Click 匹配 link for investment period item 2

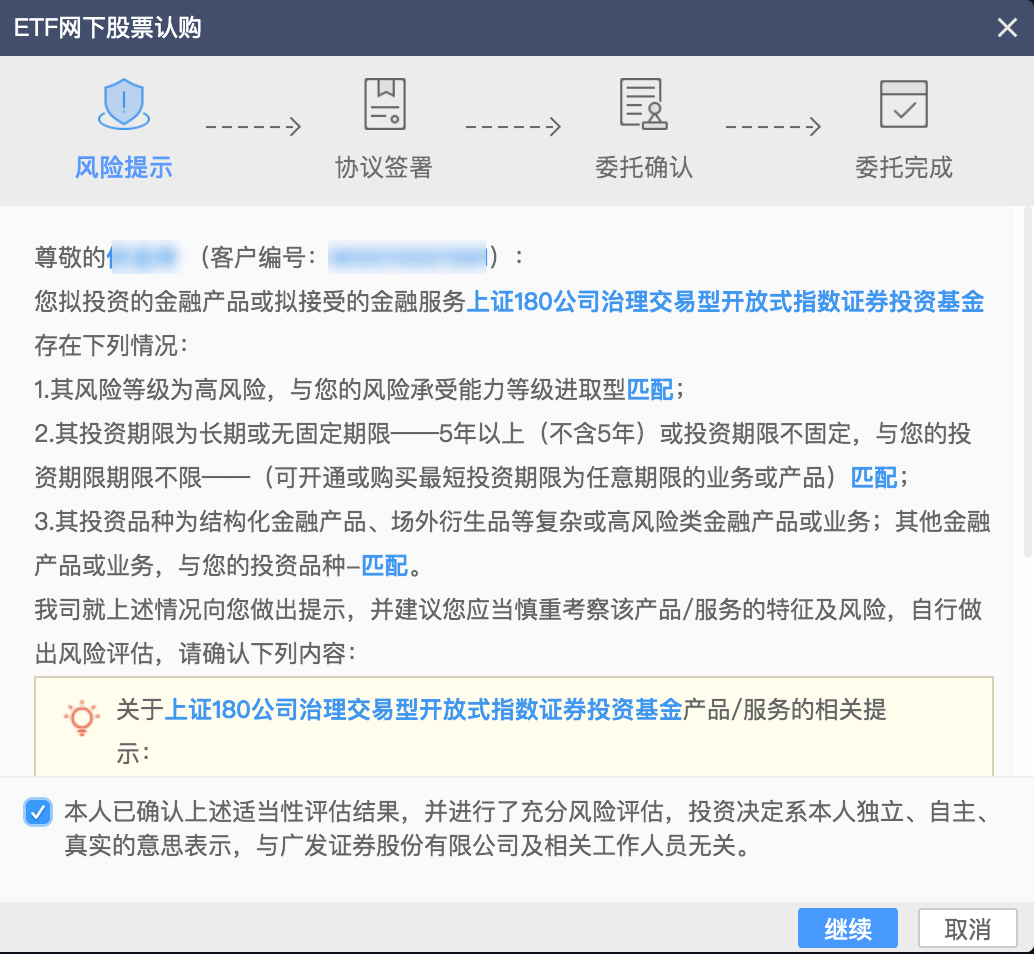click(874, 478)
